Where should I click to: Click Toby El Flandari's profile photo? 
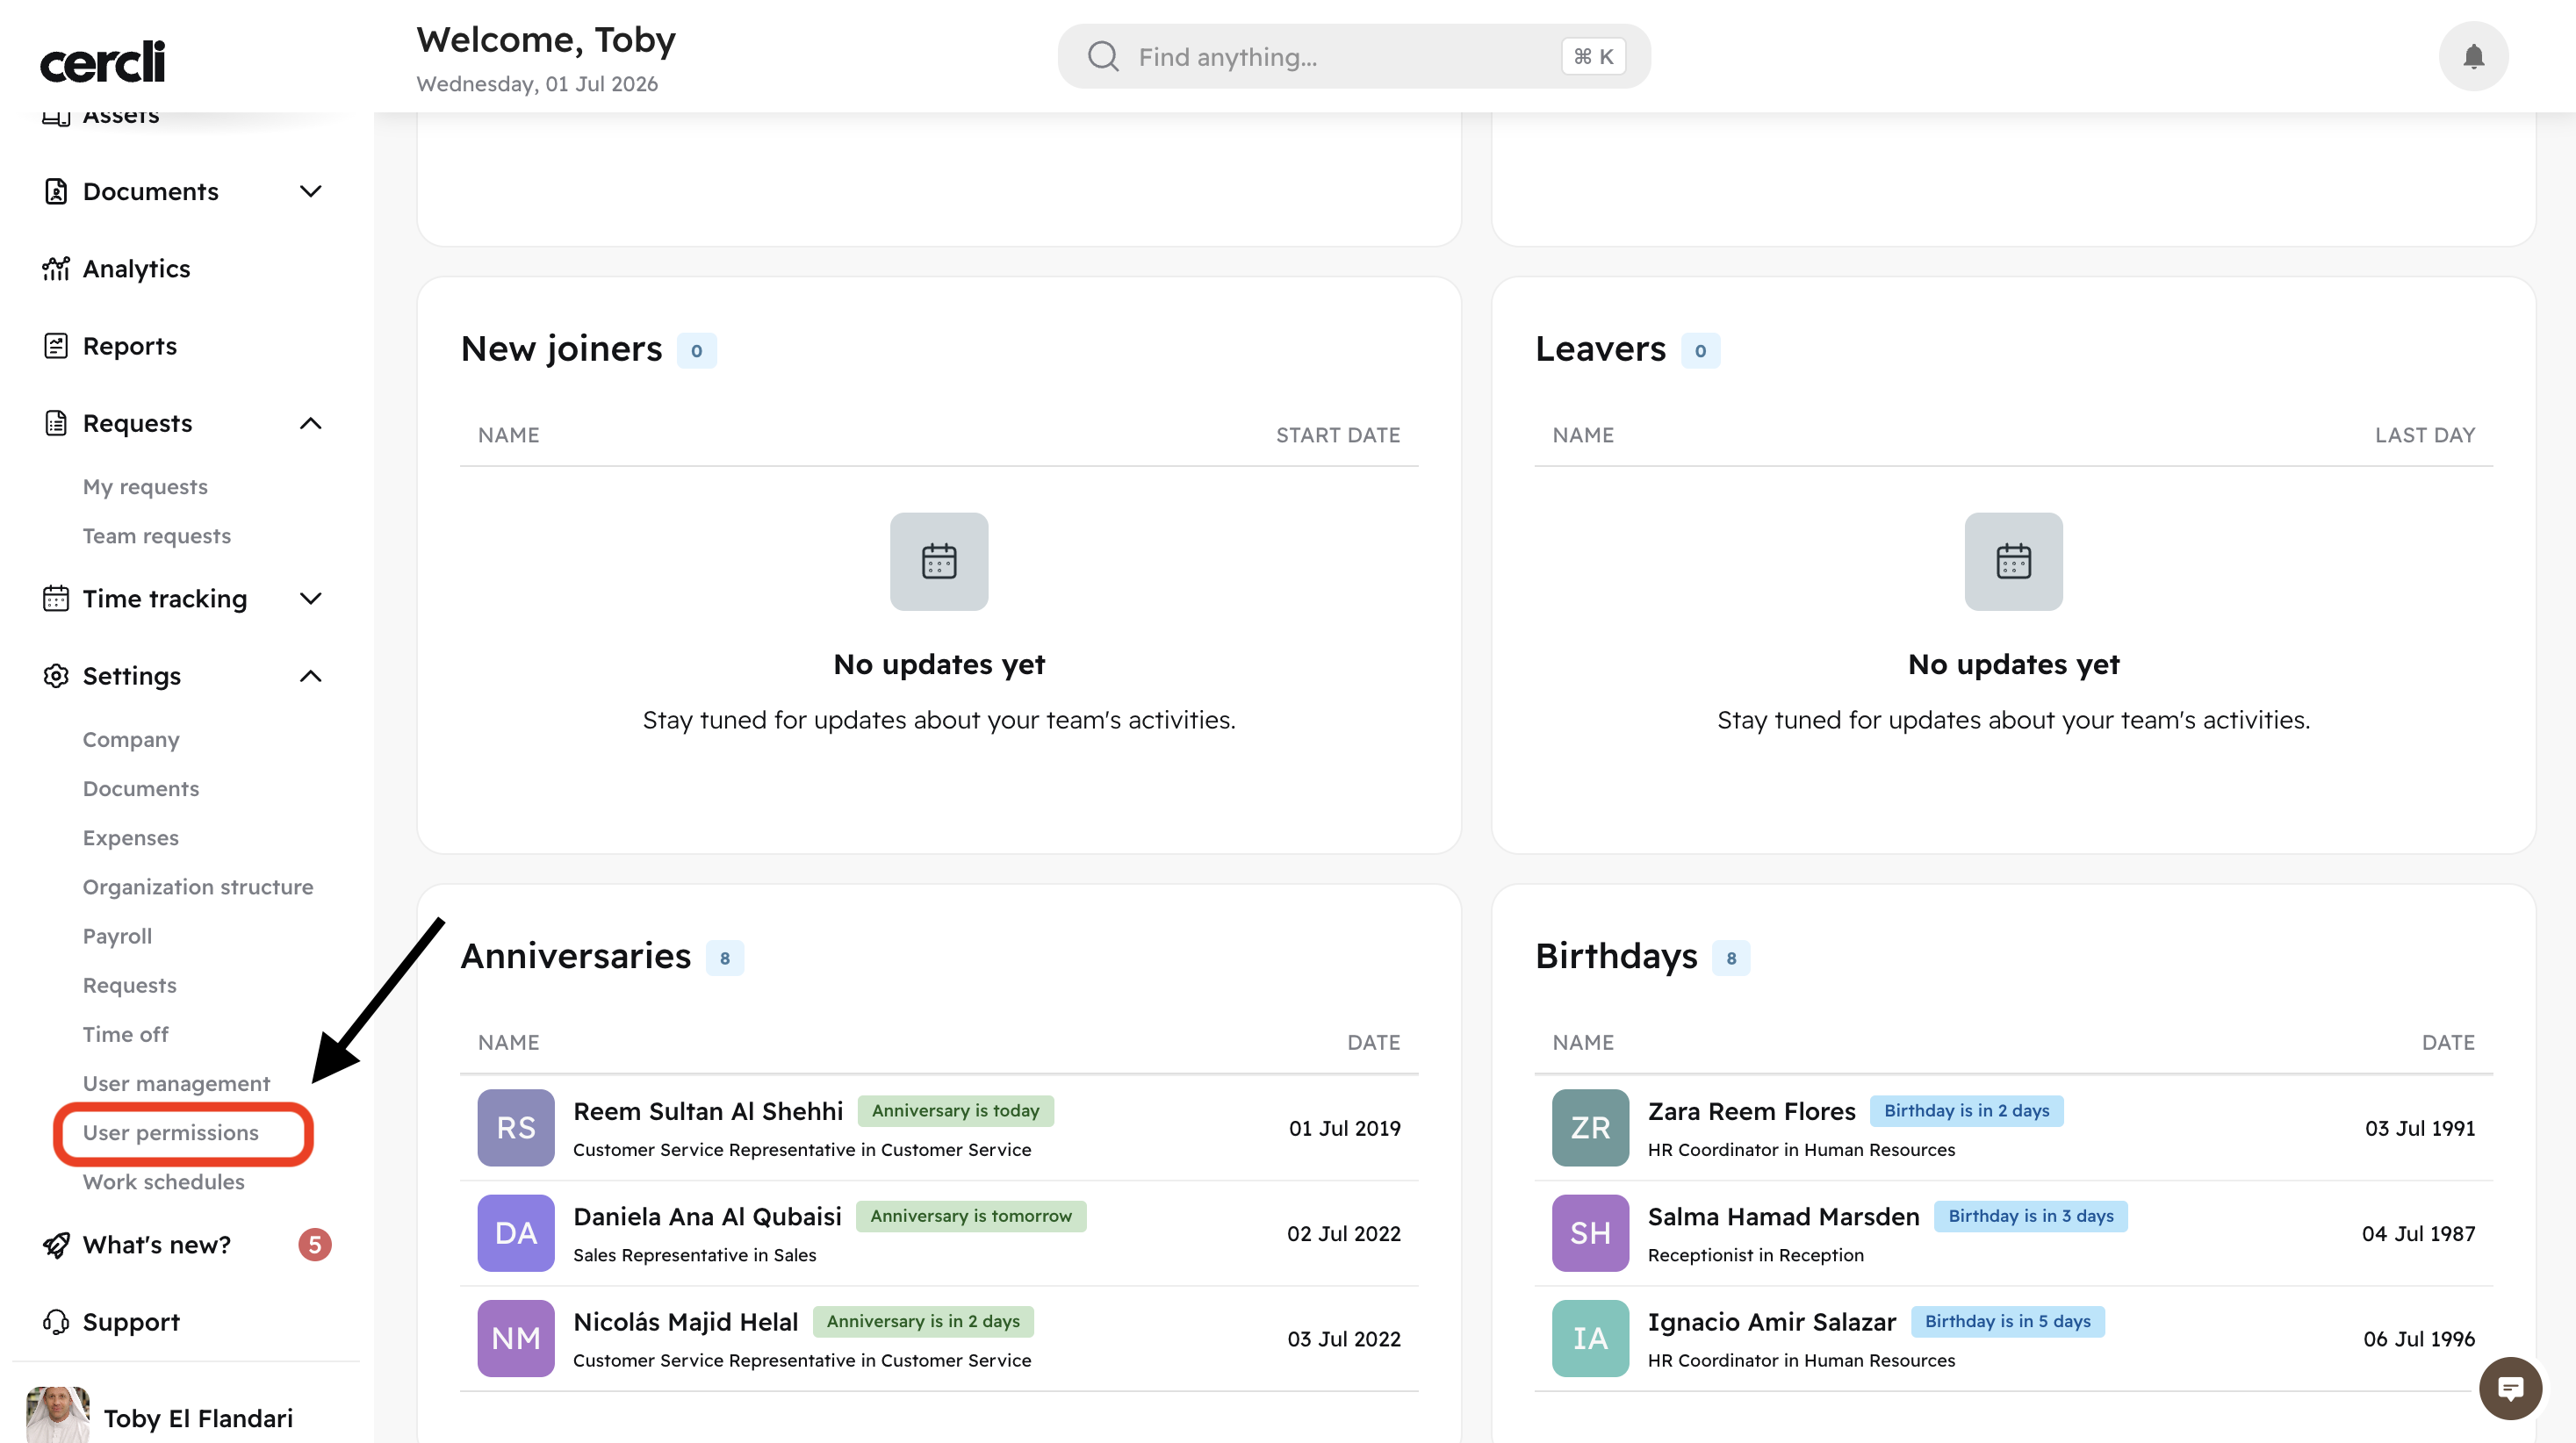[x=58, y=1416]
